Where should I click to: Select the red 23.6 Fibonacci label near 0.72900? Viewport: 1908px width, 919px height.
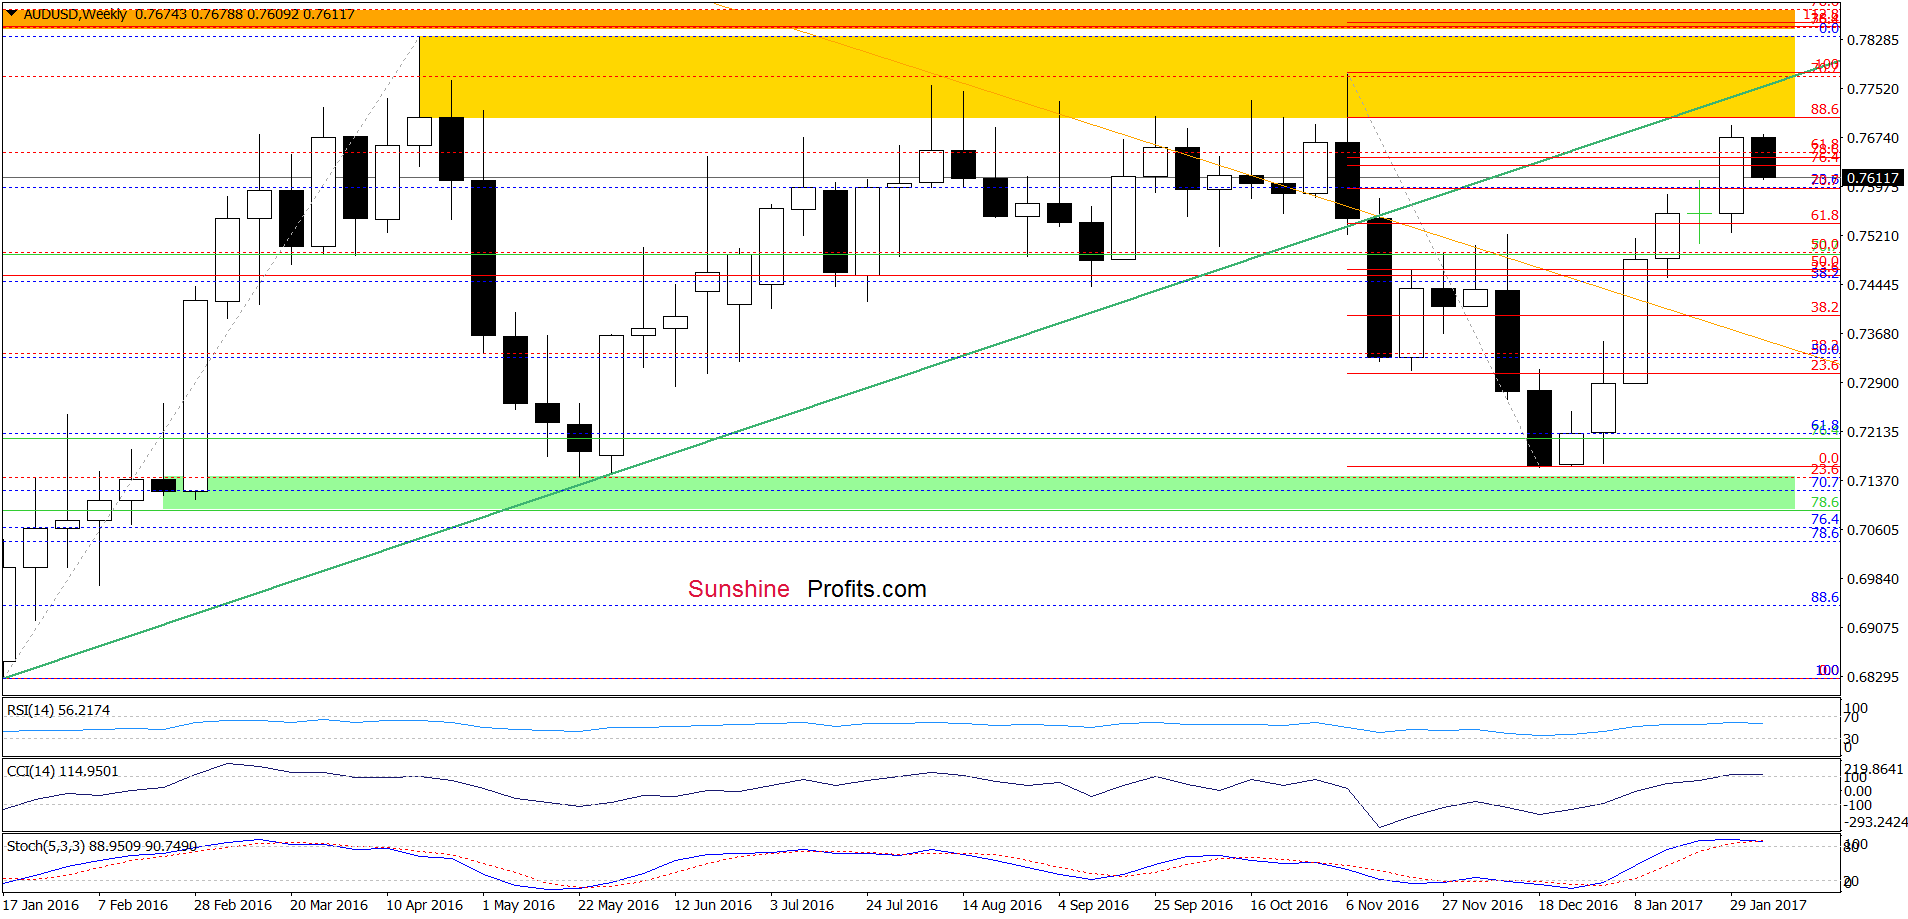click(1825, 365)
